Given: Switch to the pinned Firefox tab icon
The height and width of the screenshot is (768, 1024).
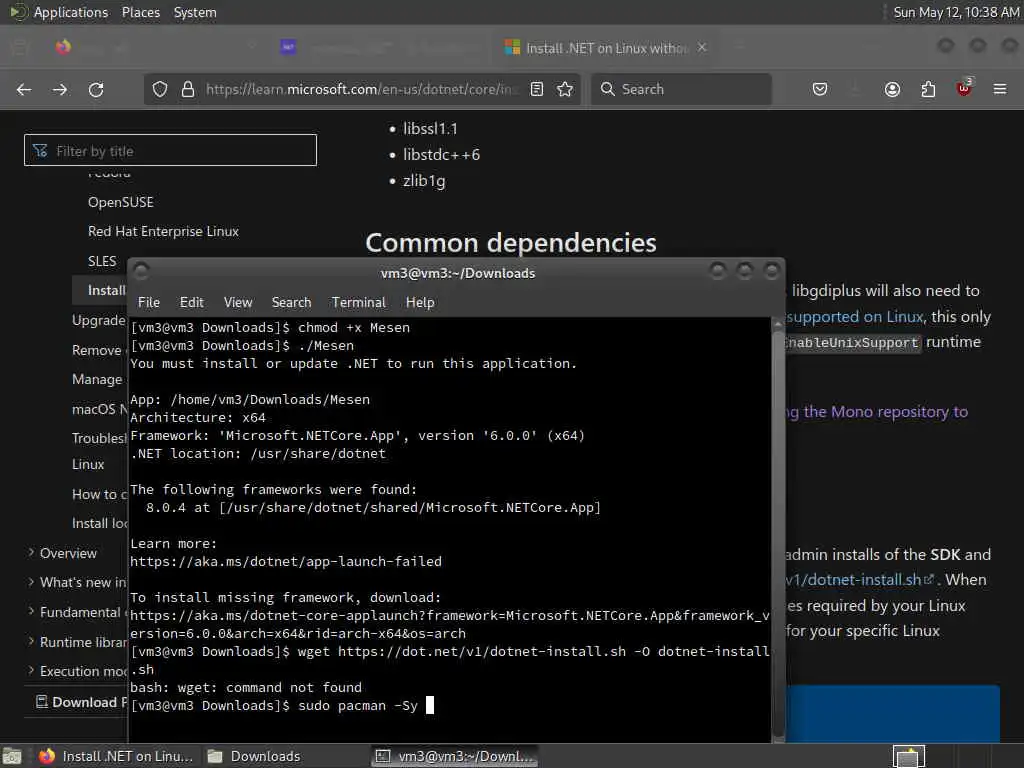Looking at the screenshot, I should click(63, 47).
